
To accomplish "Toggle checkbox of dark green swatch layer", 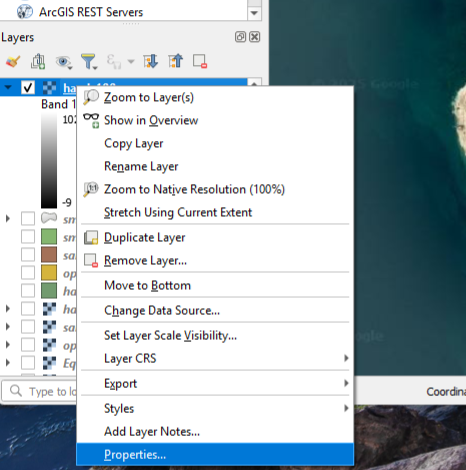I will coord(28,291).
